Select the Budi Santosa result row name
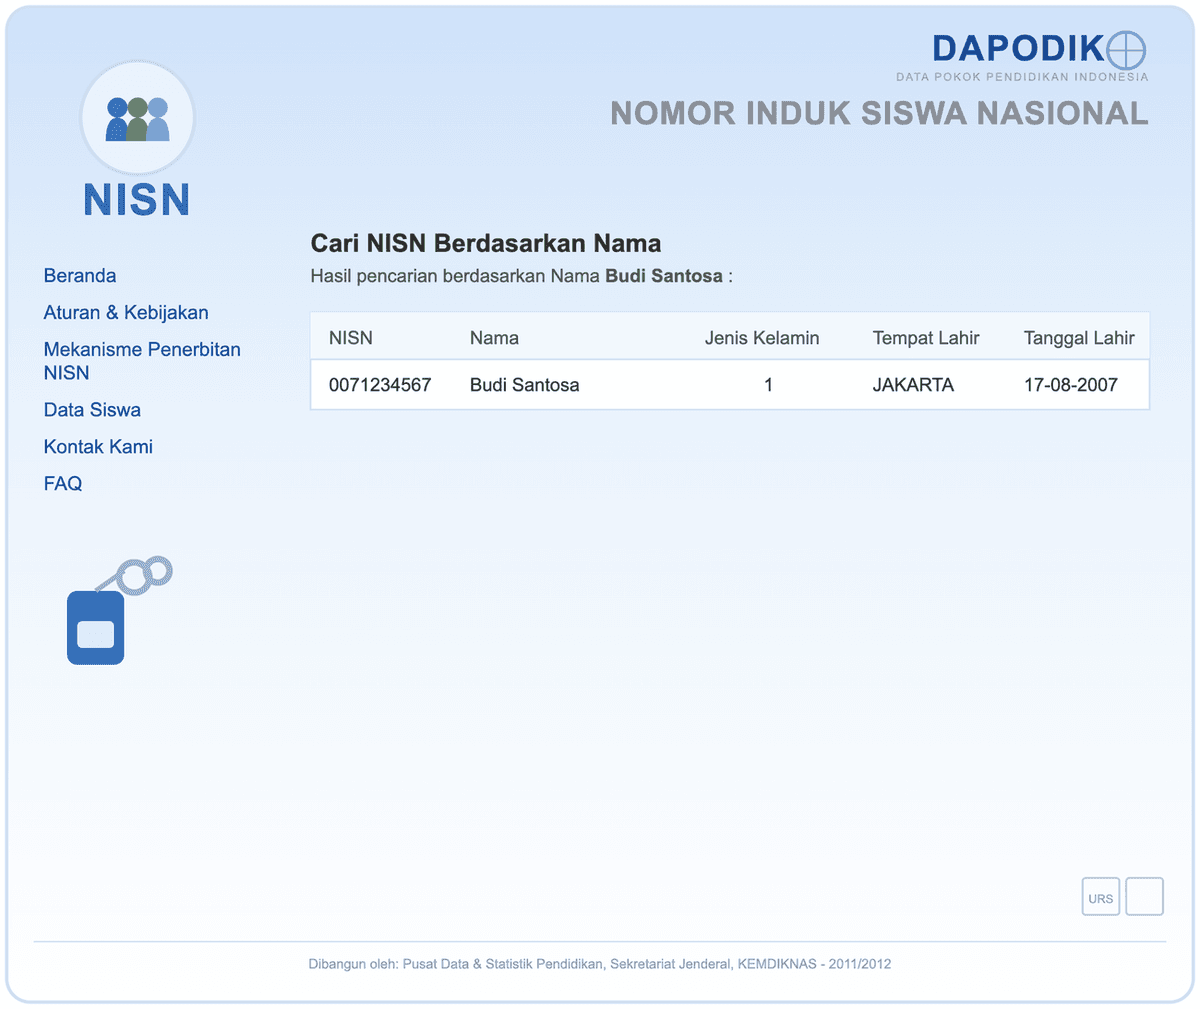Screen dimensions: 1200x1009 click(x=525, y=385)
